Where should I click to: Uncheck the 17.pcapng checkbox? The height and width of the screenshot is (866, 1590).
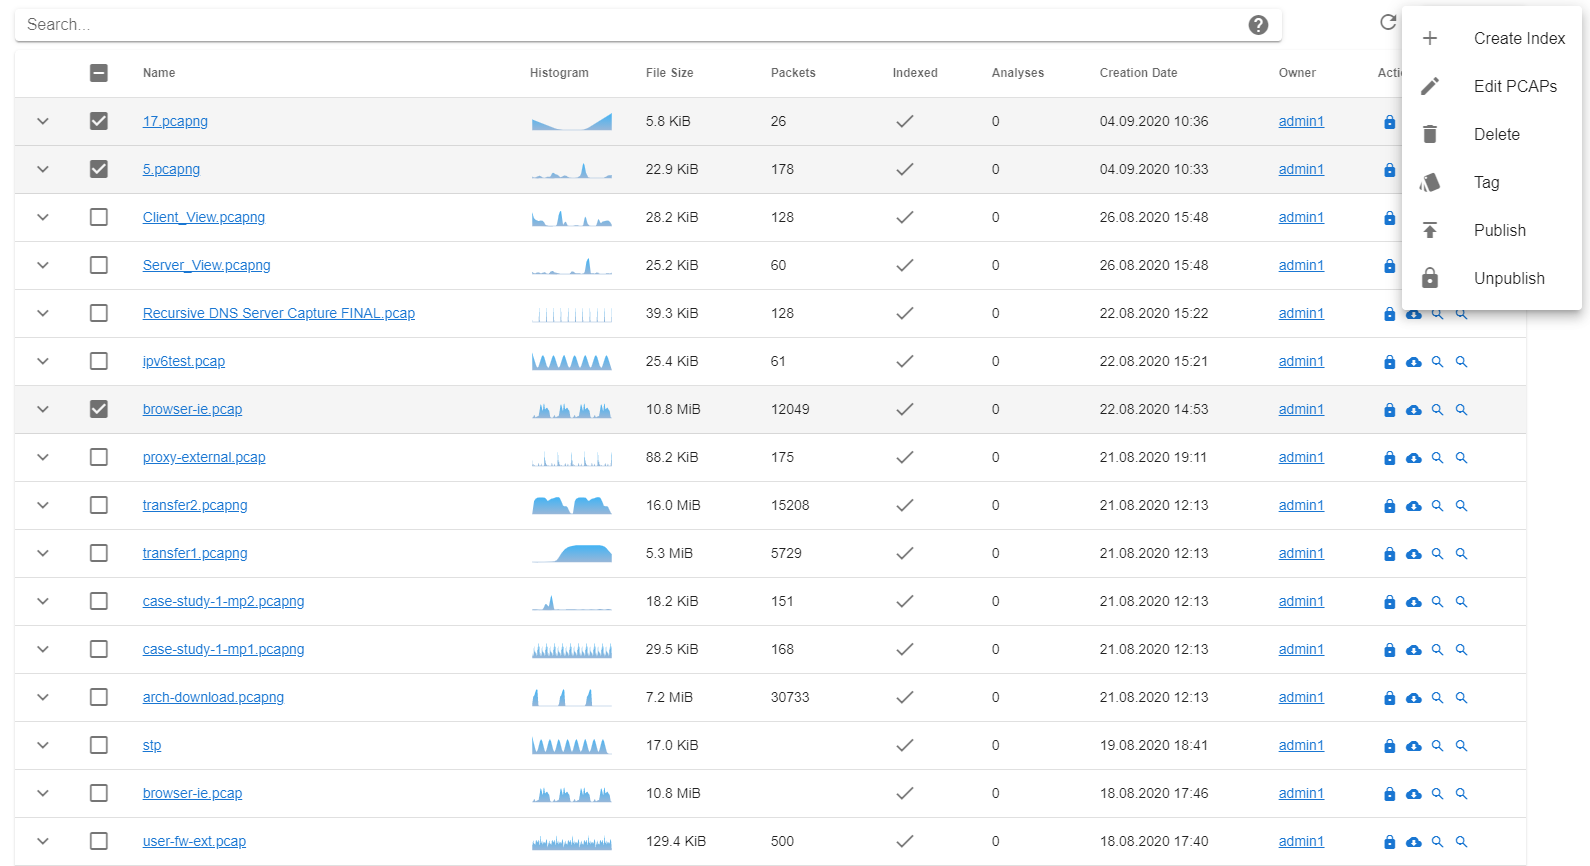(x=99, y=121)
